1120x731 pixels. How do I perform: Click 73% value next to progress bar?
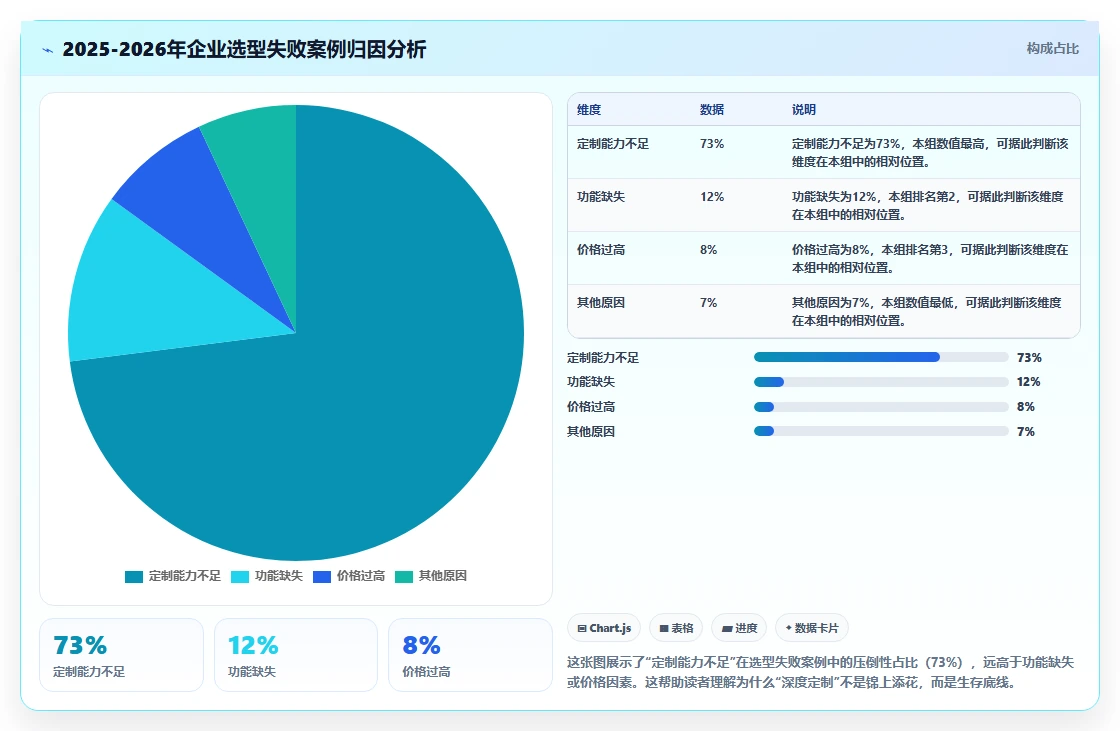point(1029,358)
